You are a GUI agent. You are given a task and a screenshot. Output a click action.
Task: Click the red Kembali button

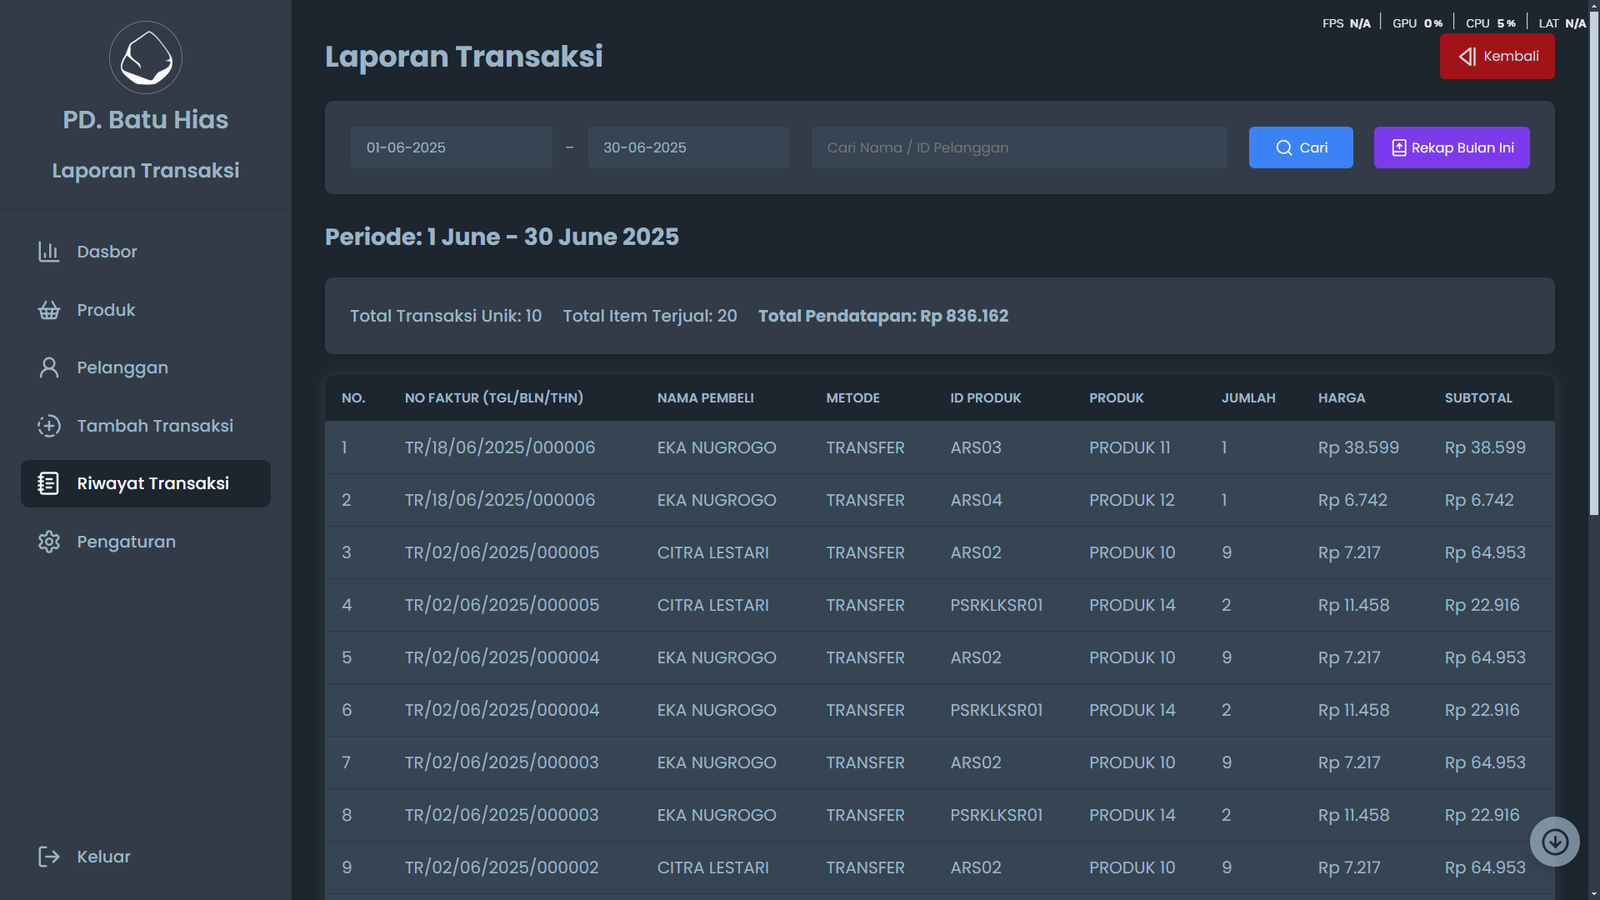pyautogui.click(x=1497, y=57)
